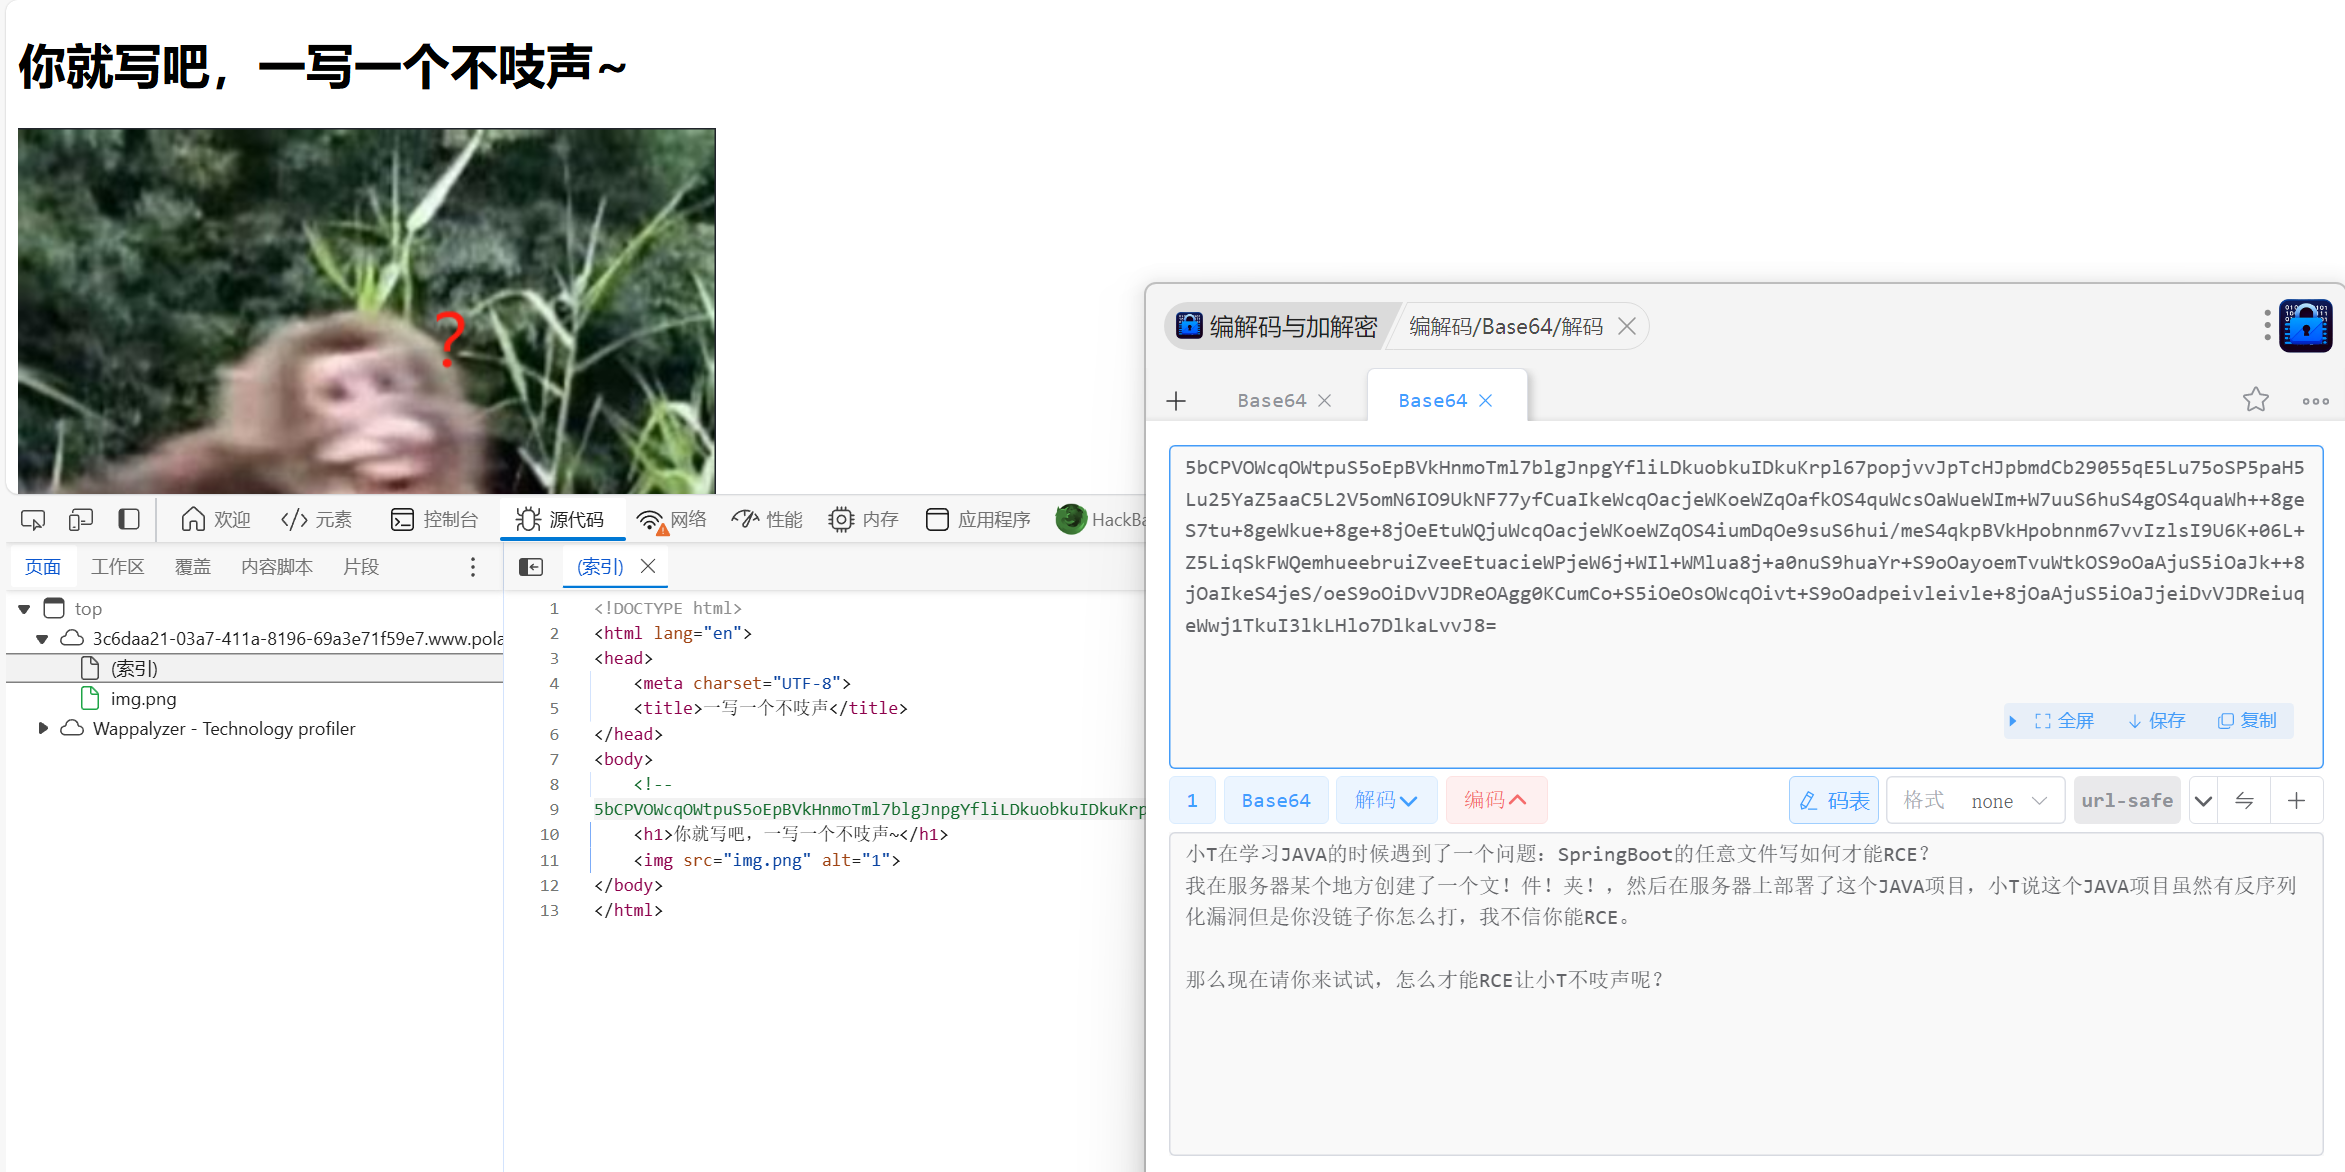Open img.png in the file tree

pos(143,699)
